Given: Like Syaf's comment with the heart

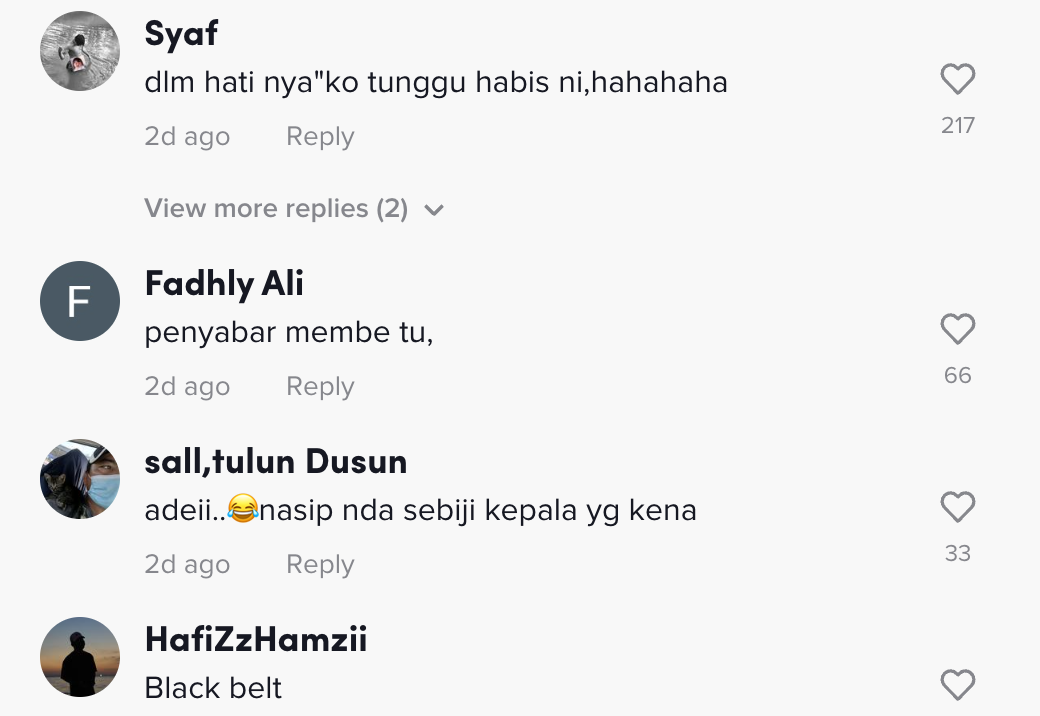Looking at the screenshot, I should (958, 80).
